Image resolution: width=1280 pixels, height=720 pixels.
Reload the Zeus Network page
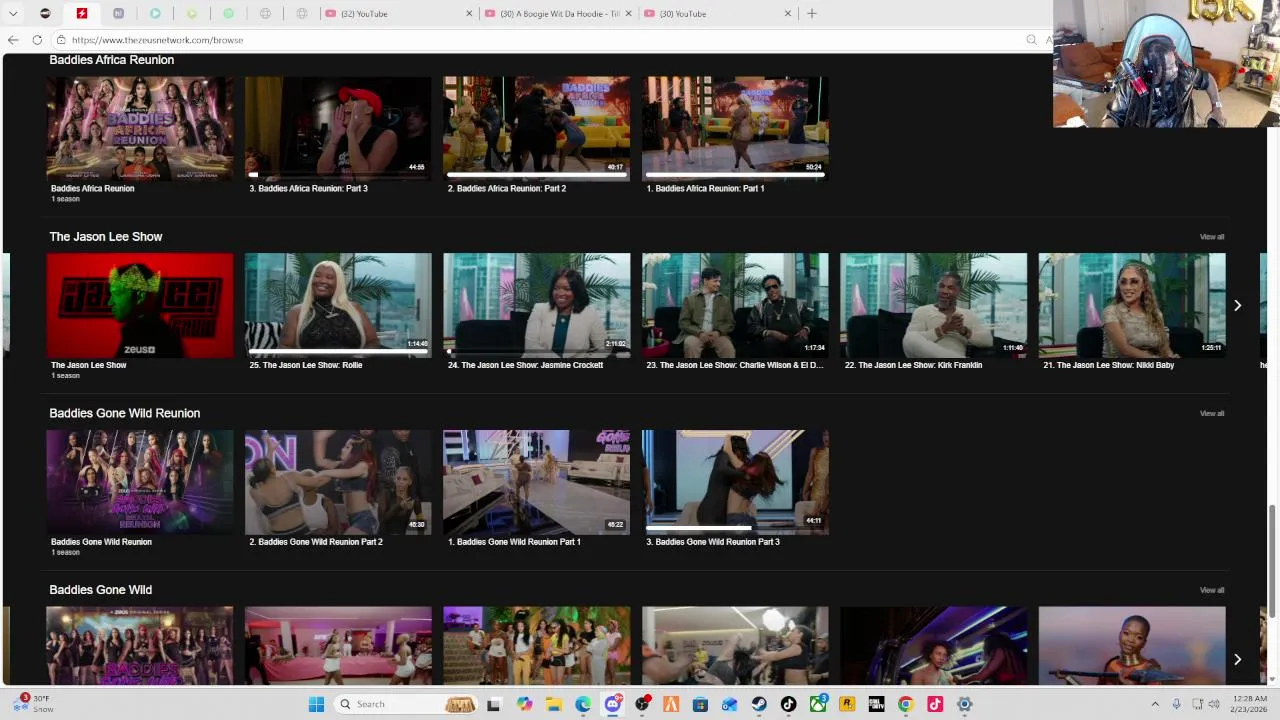37,40
